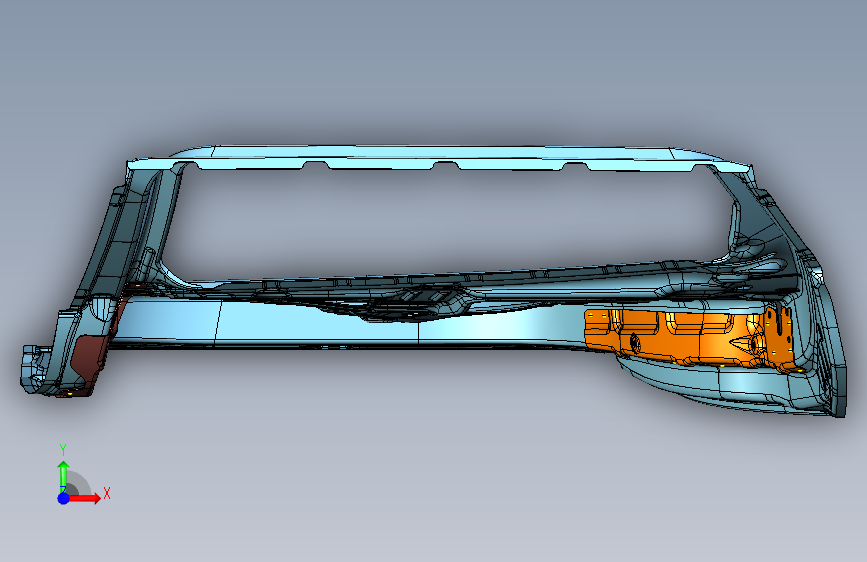Click the red X axis arrow of the triad
867x562 pixels.
coord(85,498)
